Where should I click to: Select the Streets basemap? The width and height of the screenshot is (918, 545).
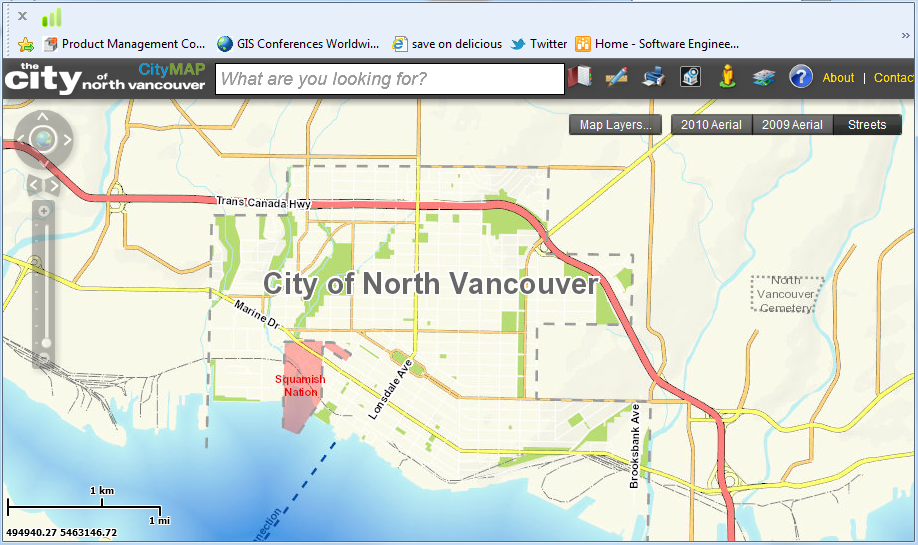(x=867, y=125)
